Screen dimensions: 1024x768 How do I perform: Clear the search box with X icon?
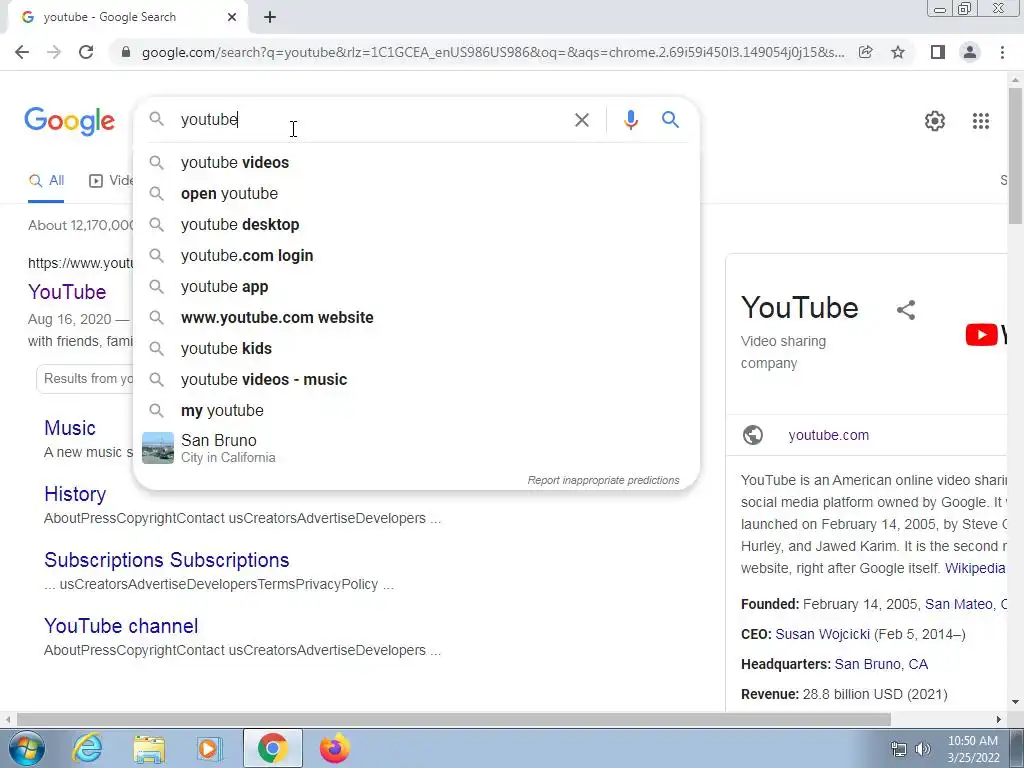[x=581, y=120]
